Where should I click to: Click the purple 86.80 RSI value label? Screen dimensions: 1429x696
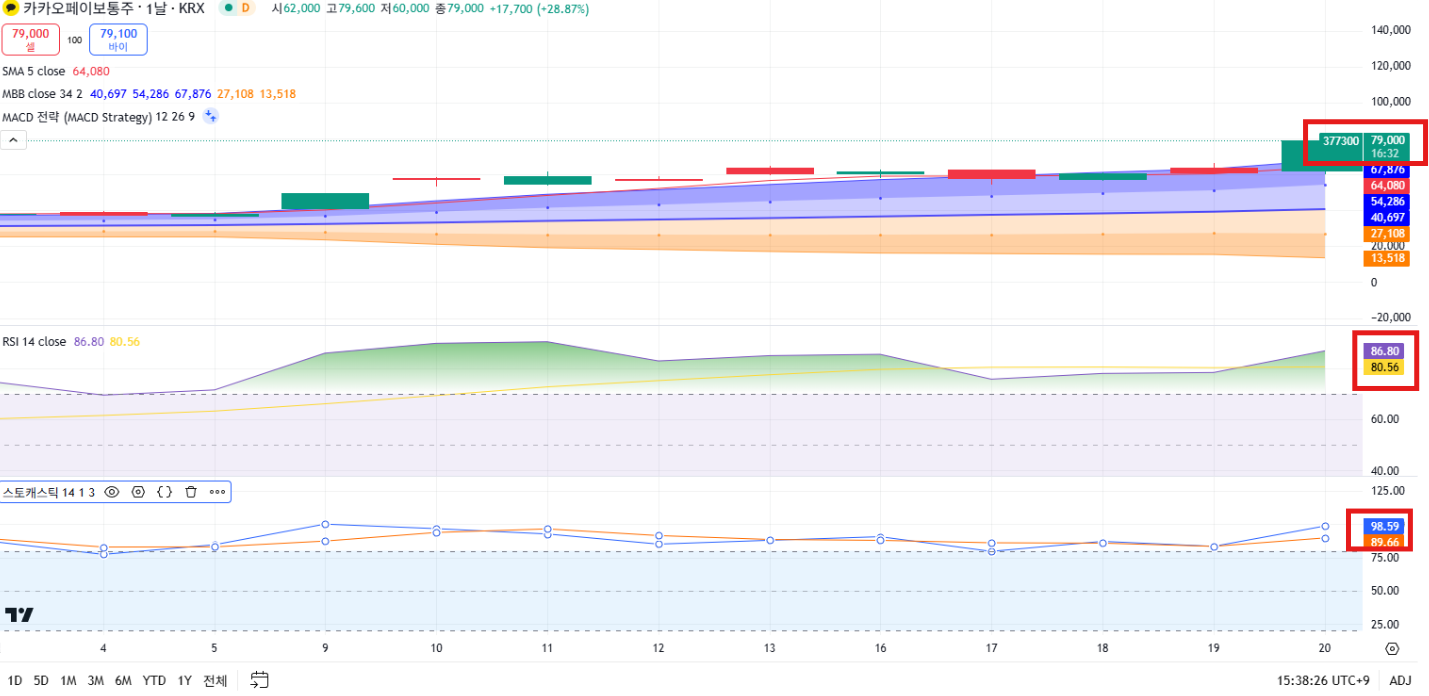(1384, 351)
